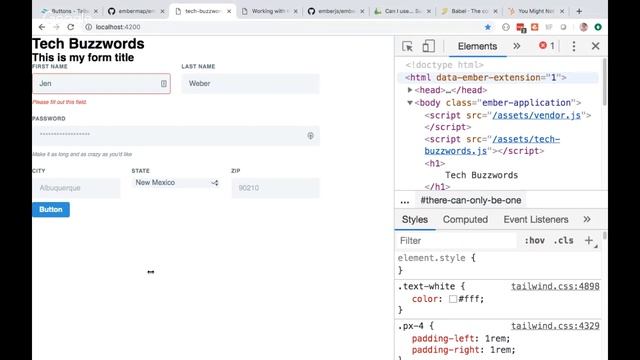Show more DevTools panels with double chevron

517,46
